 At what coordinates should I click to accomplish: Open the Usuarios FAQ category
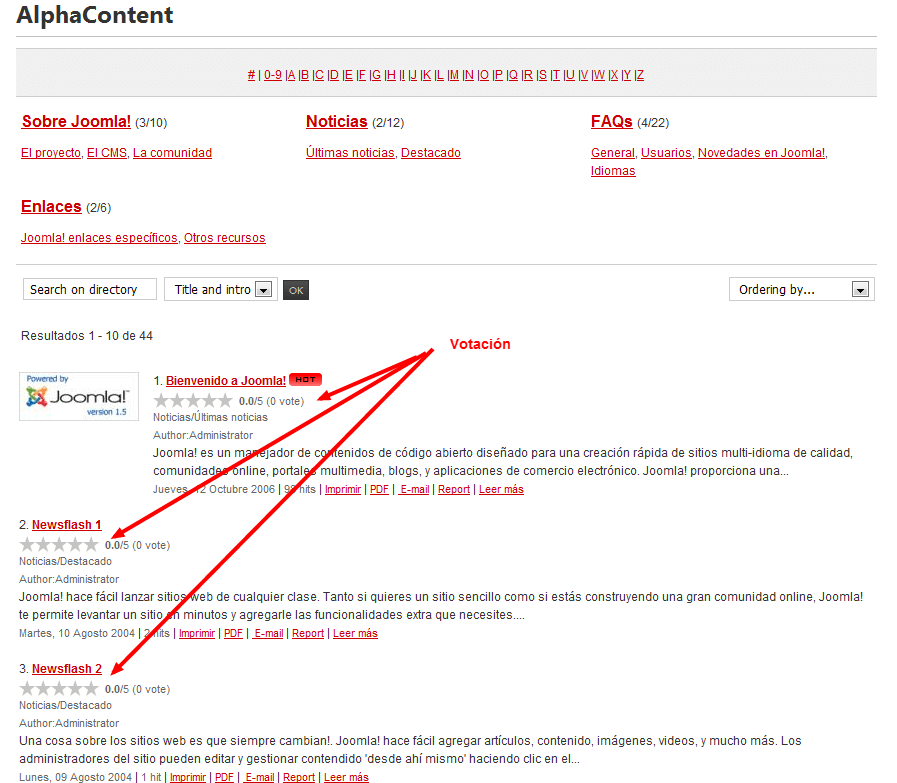(666, 153)
